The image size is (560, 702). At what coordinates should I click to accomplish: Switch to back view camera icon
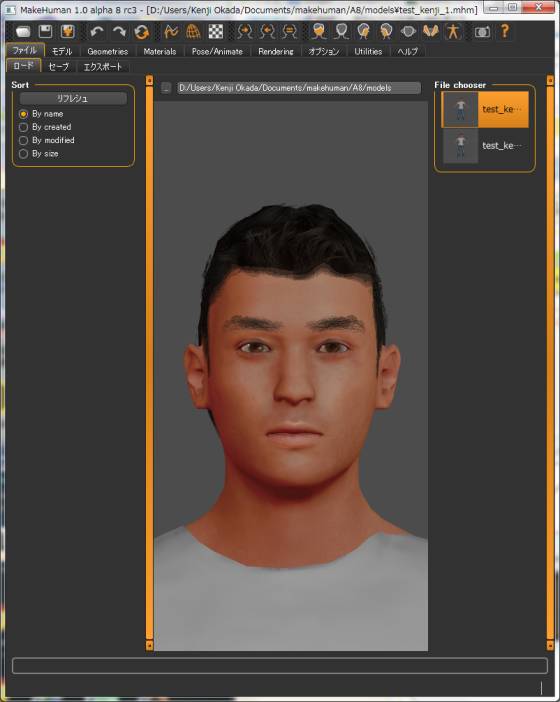click(x=342, y=31)
